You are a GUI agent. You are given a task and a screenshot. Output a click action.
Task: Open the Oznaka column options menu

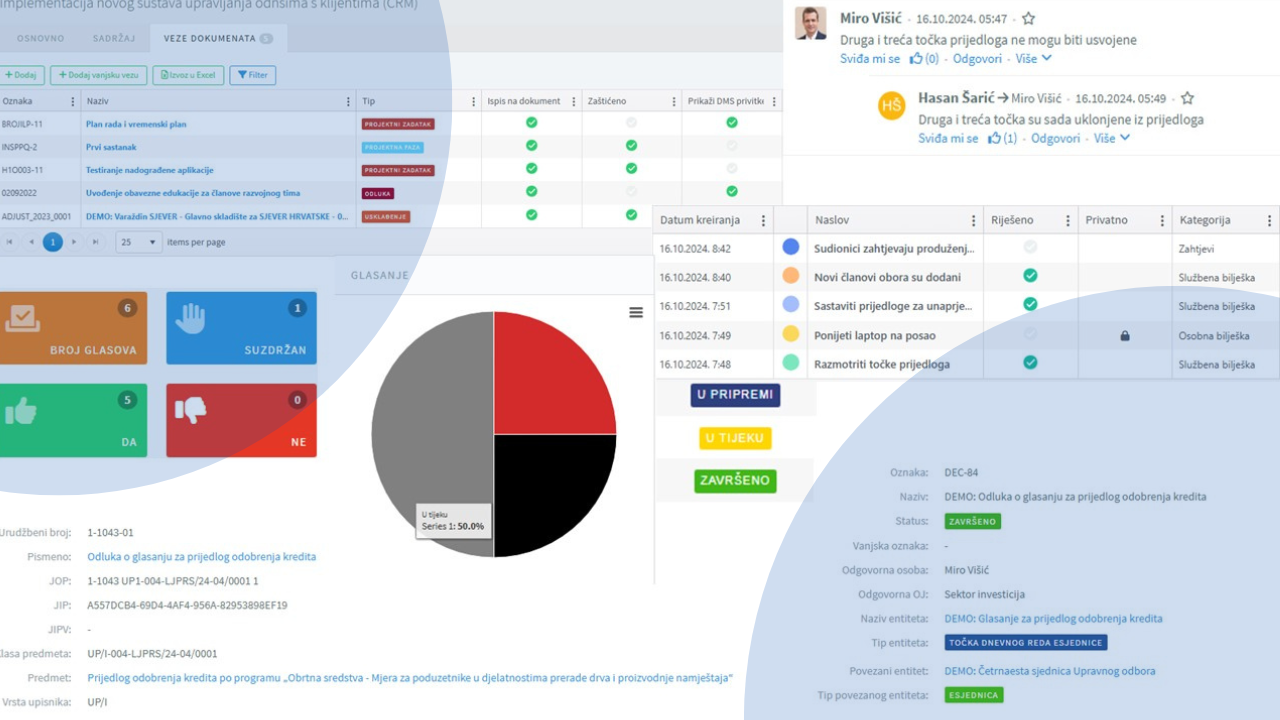pyautogui.click(x=72, y=101)
